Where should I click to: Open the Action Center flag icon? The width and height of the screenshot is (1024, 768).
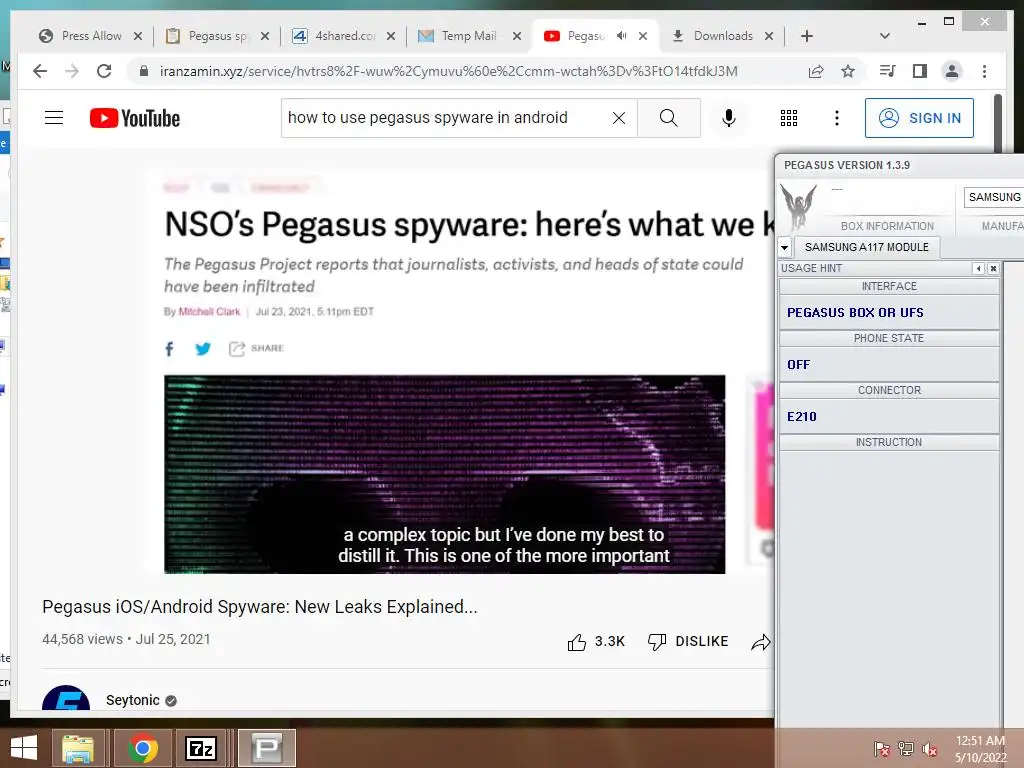(x=881, y=749)
